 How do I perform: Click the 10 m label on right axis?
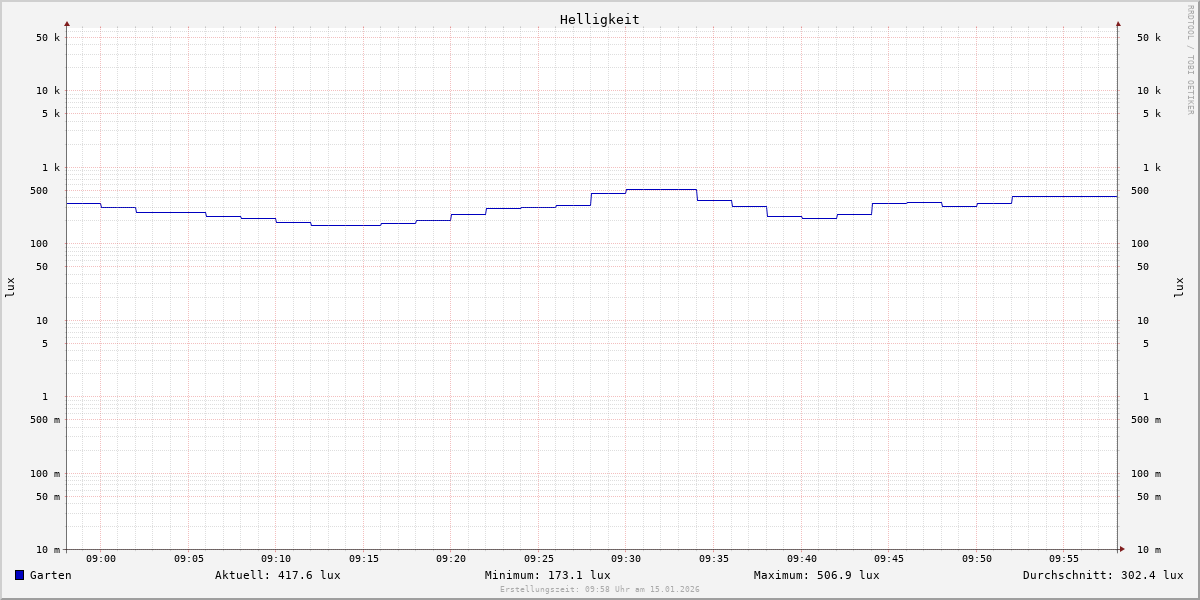pos(1149,550)
